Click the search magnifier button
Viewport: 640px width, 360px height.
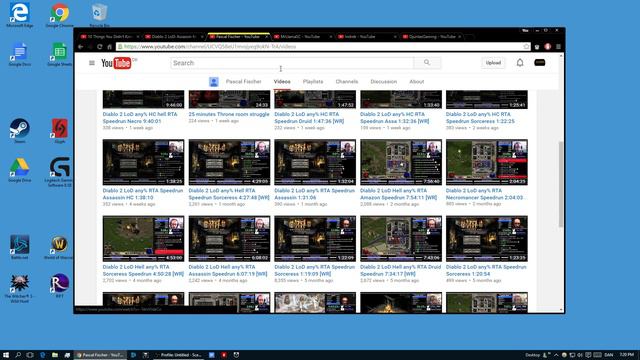(x=427, y=63)
